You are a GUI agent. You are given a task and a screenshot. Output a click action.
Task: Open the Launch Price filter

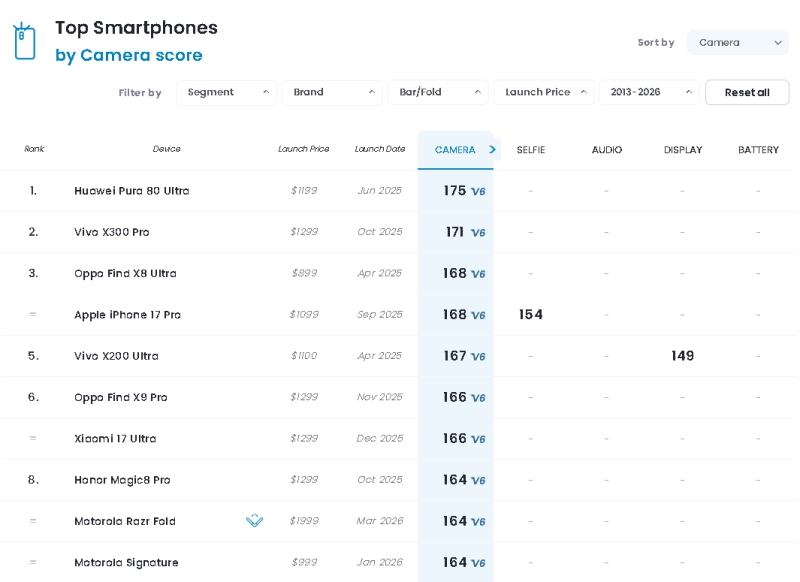point(544,93)
